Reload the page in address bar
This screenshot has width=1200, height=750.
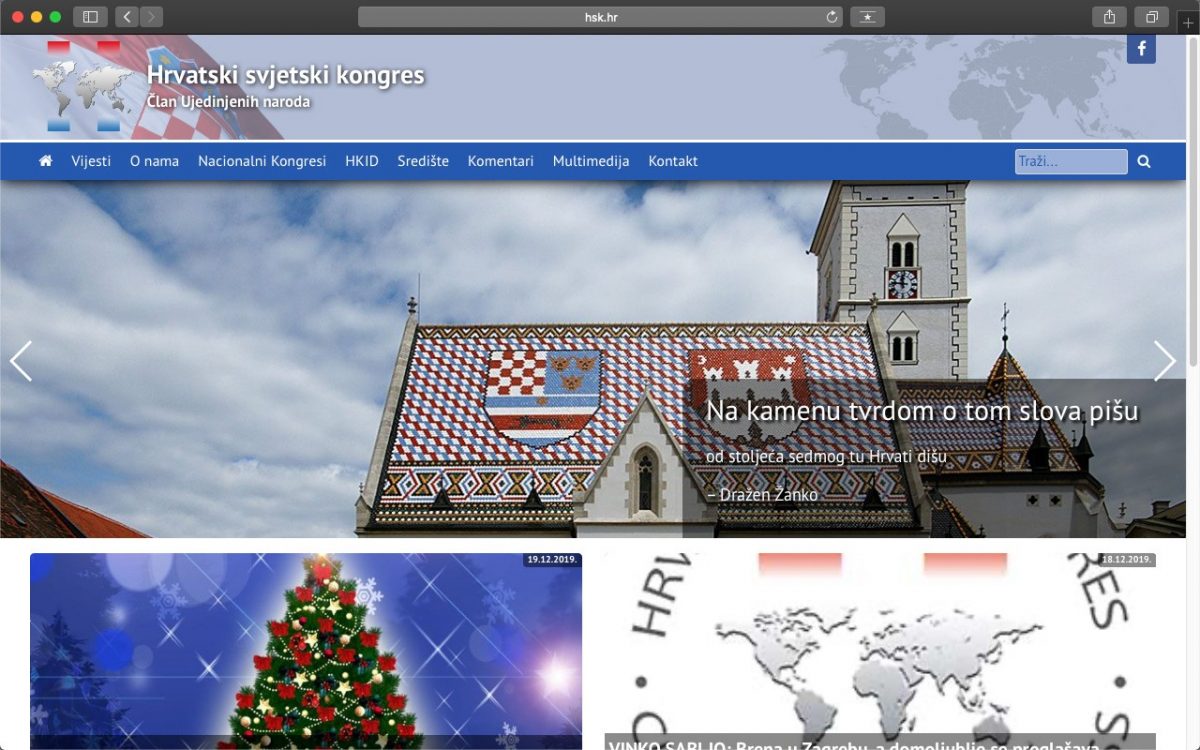[x=831, y=17]
